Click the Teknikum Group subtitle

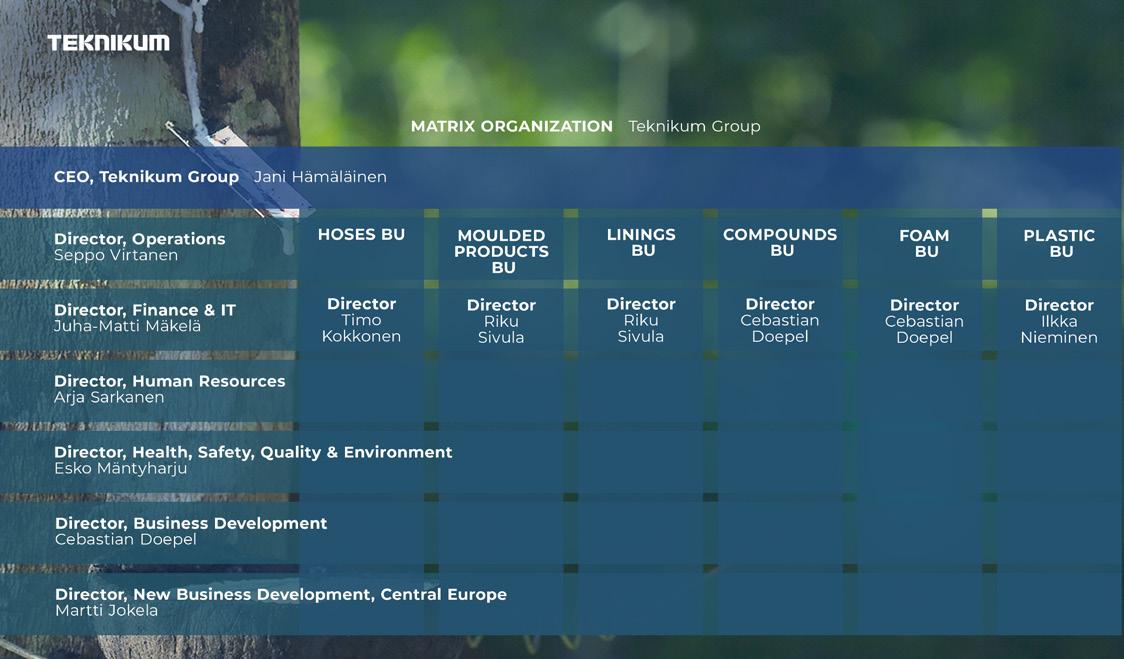(694, 126)
